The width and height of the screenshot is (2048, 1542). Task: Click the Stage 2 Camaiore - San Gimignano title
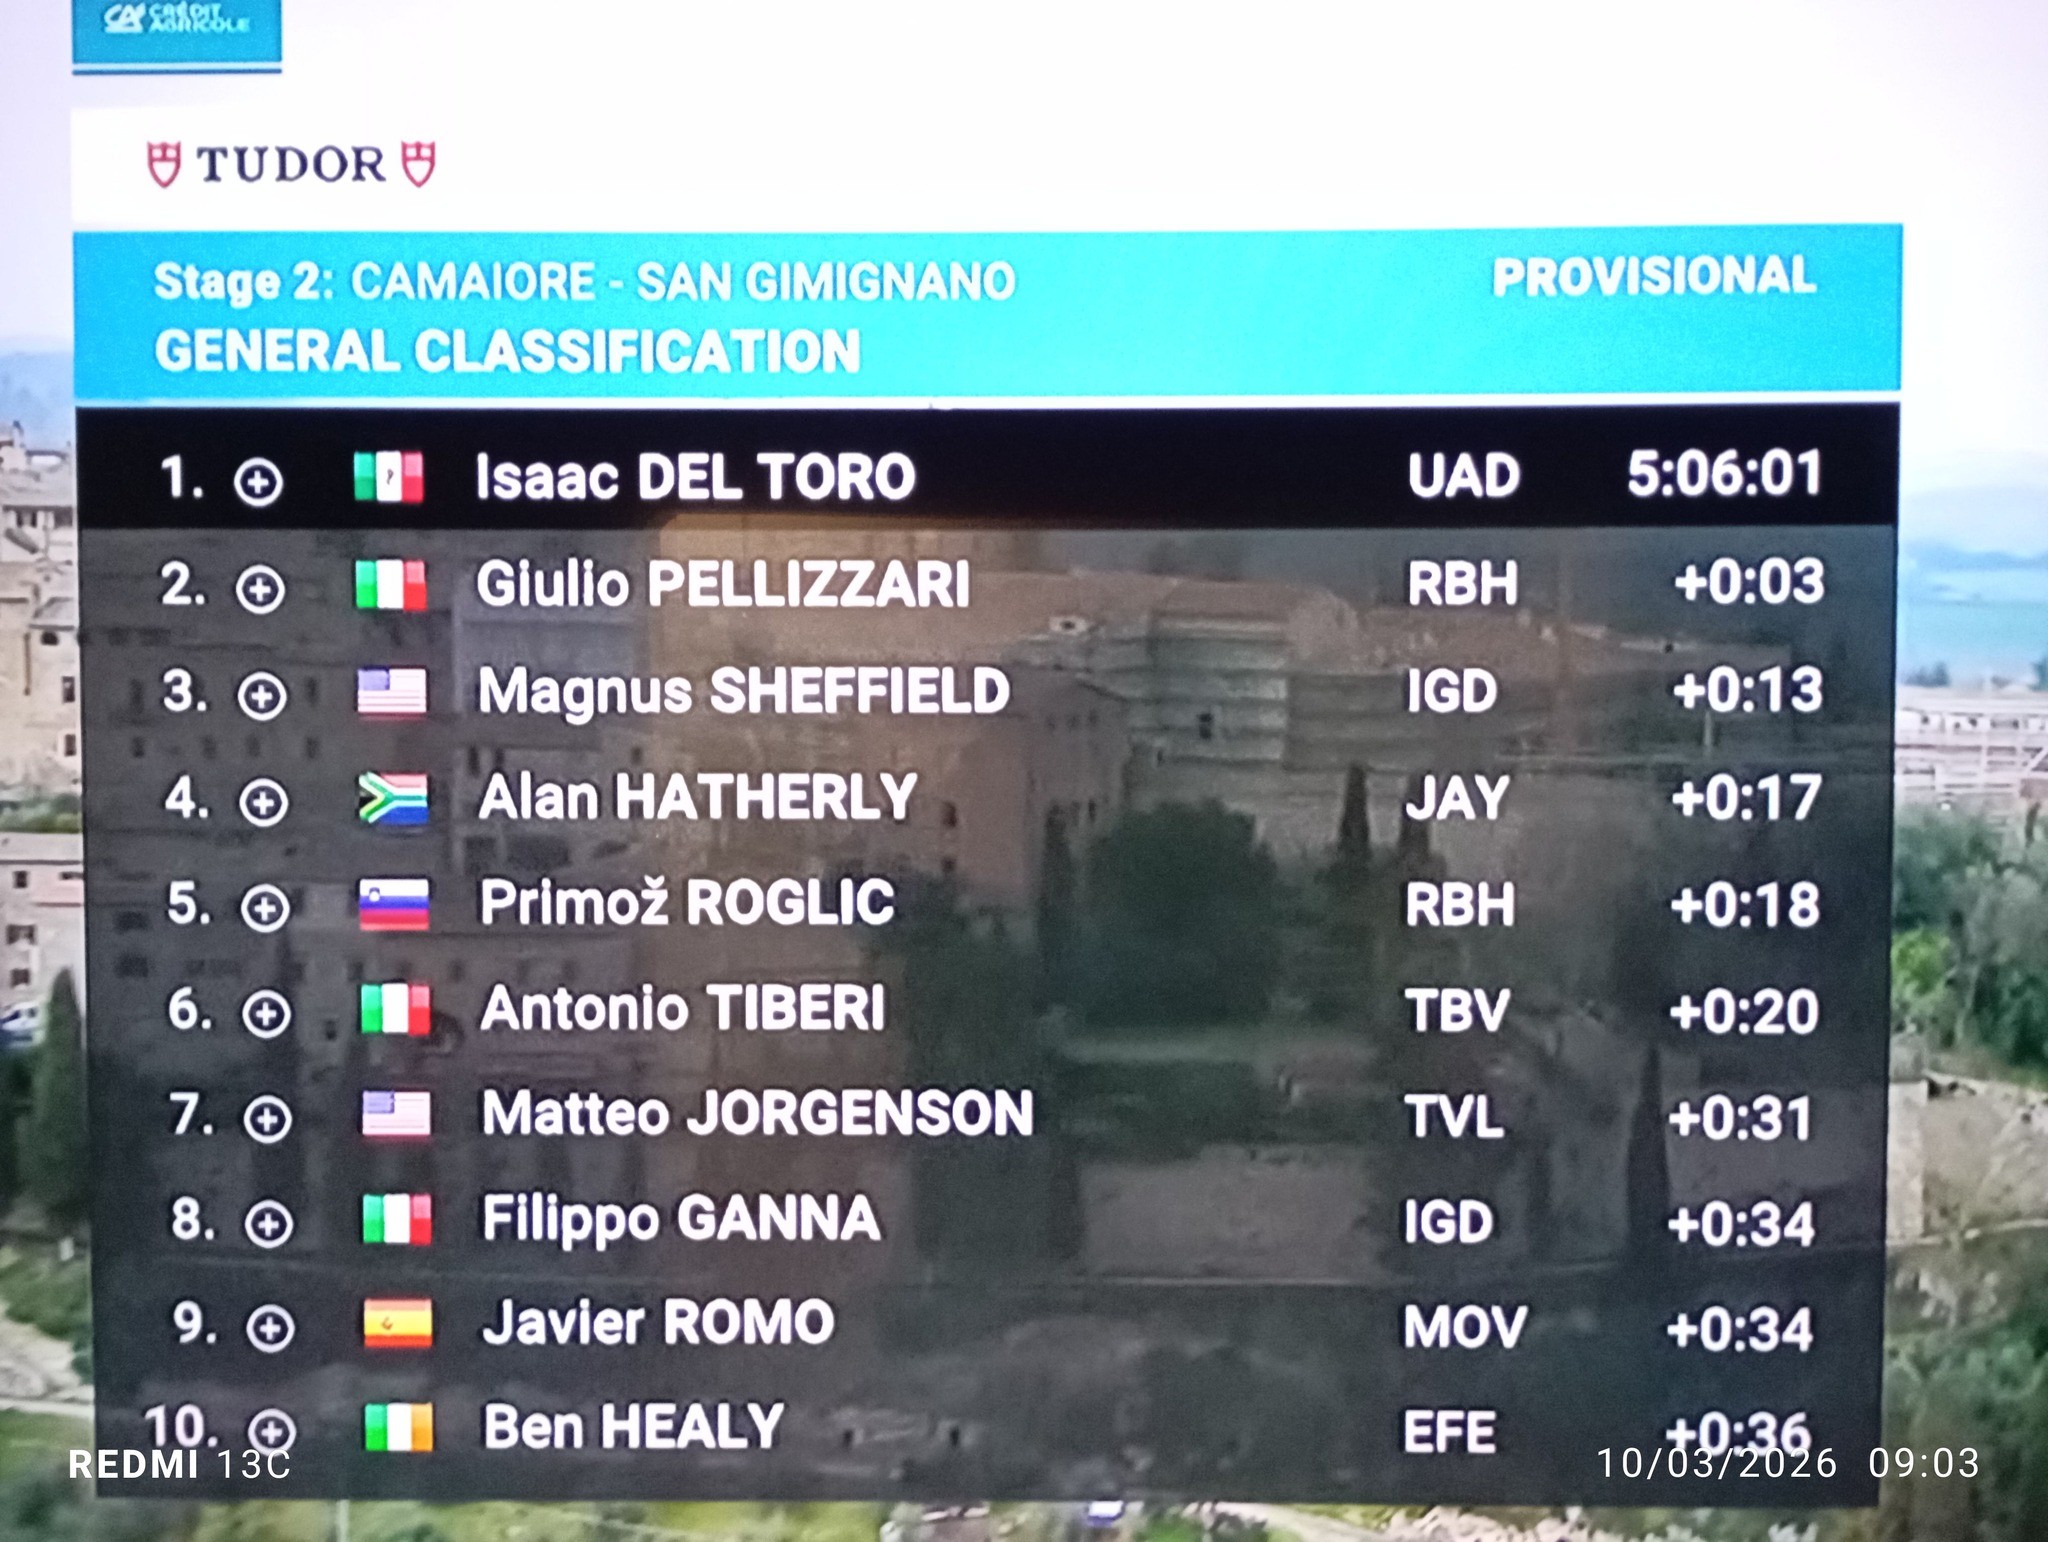click(x=584, y=281)
